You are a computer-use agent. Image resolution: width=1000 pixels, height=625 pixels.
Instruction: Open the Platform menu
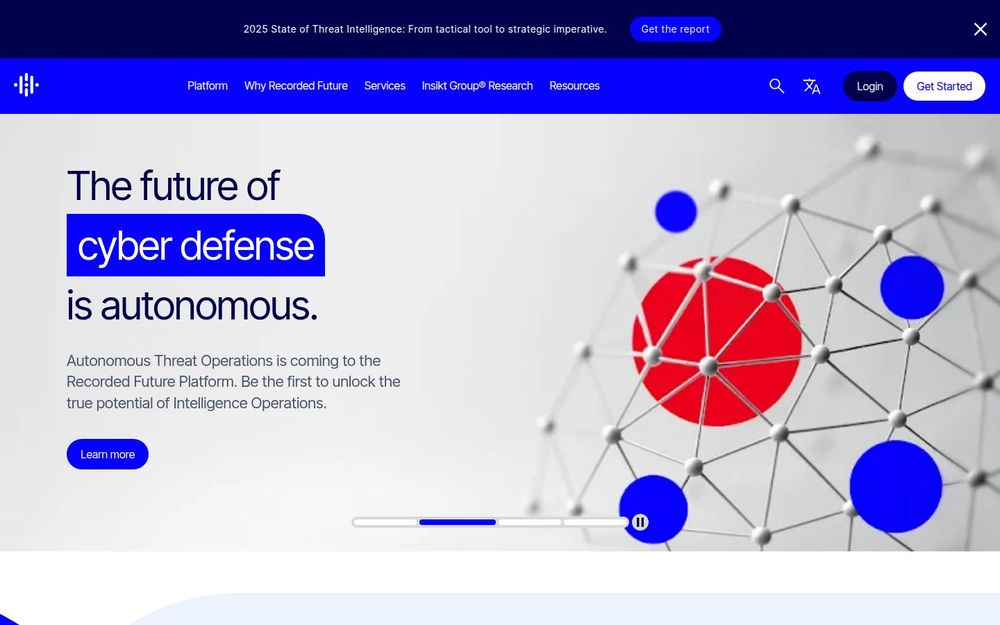point(207,86)
